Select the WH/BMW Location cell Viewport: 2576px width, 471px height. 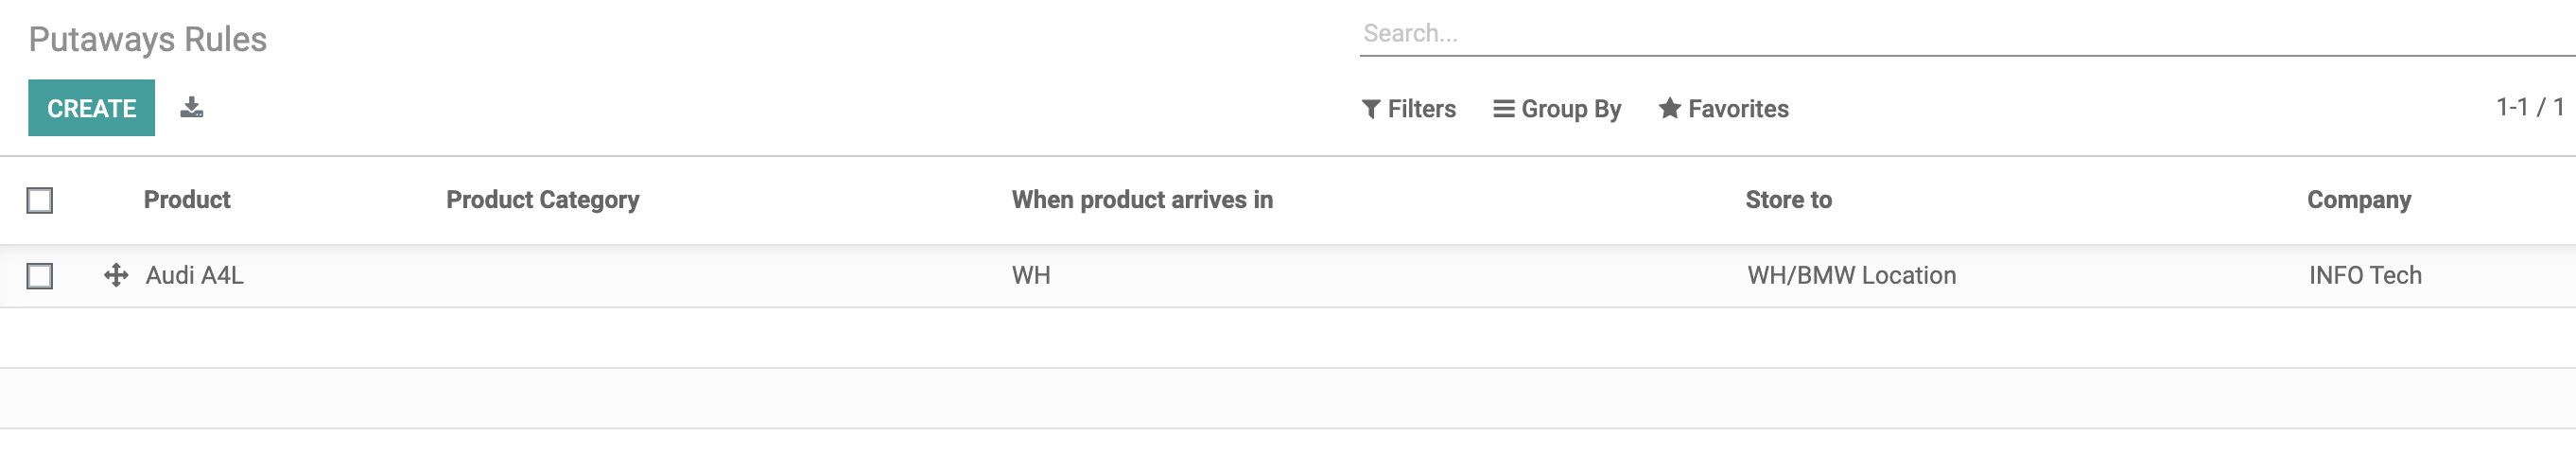[x=1851, y=275]
